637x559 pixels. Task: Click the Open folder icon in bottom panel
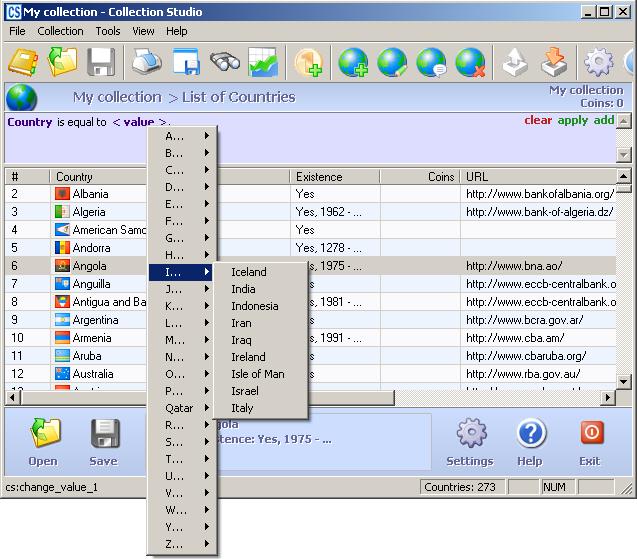pos(45,433)
